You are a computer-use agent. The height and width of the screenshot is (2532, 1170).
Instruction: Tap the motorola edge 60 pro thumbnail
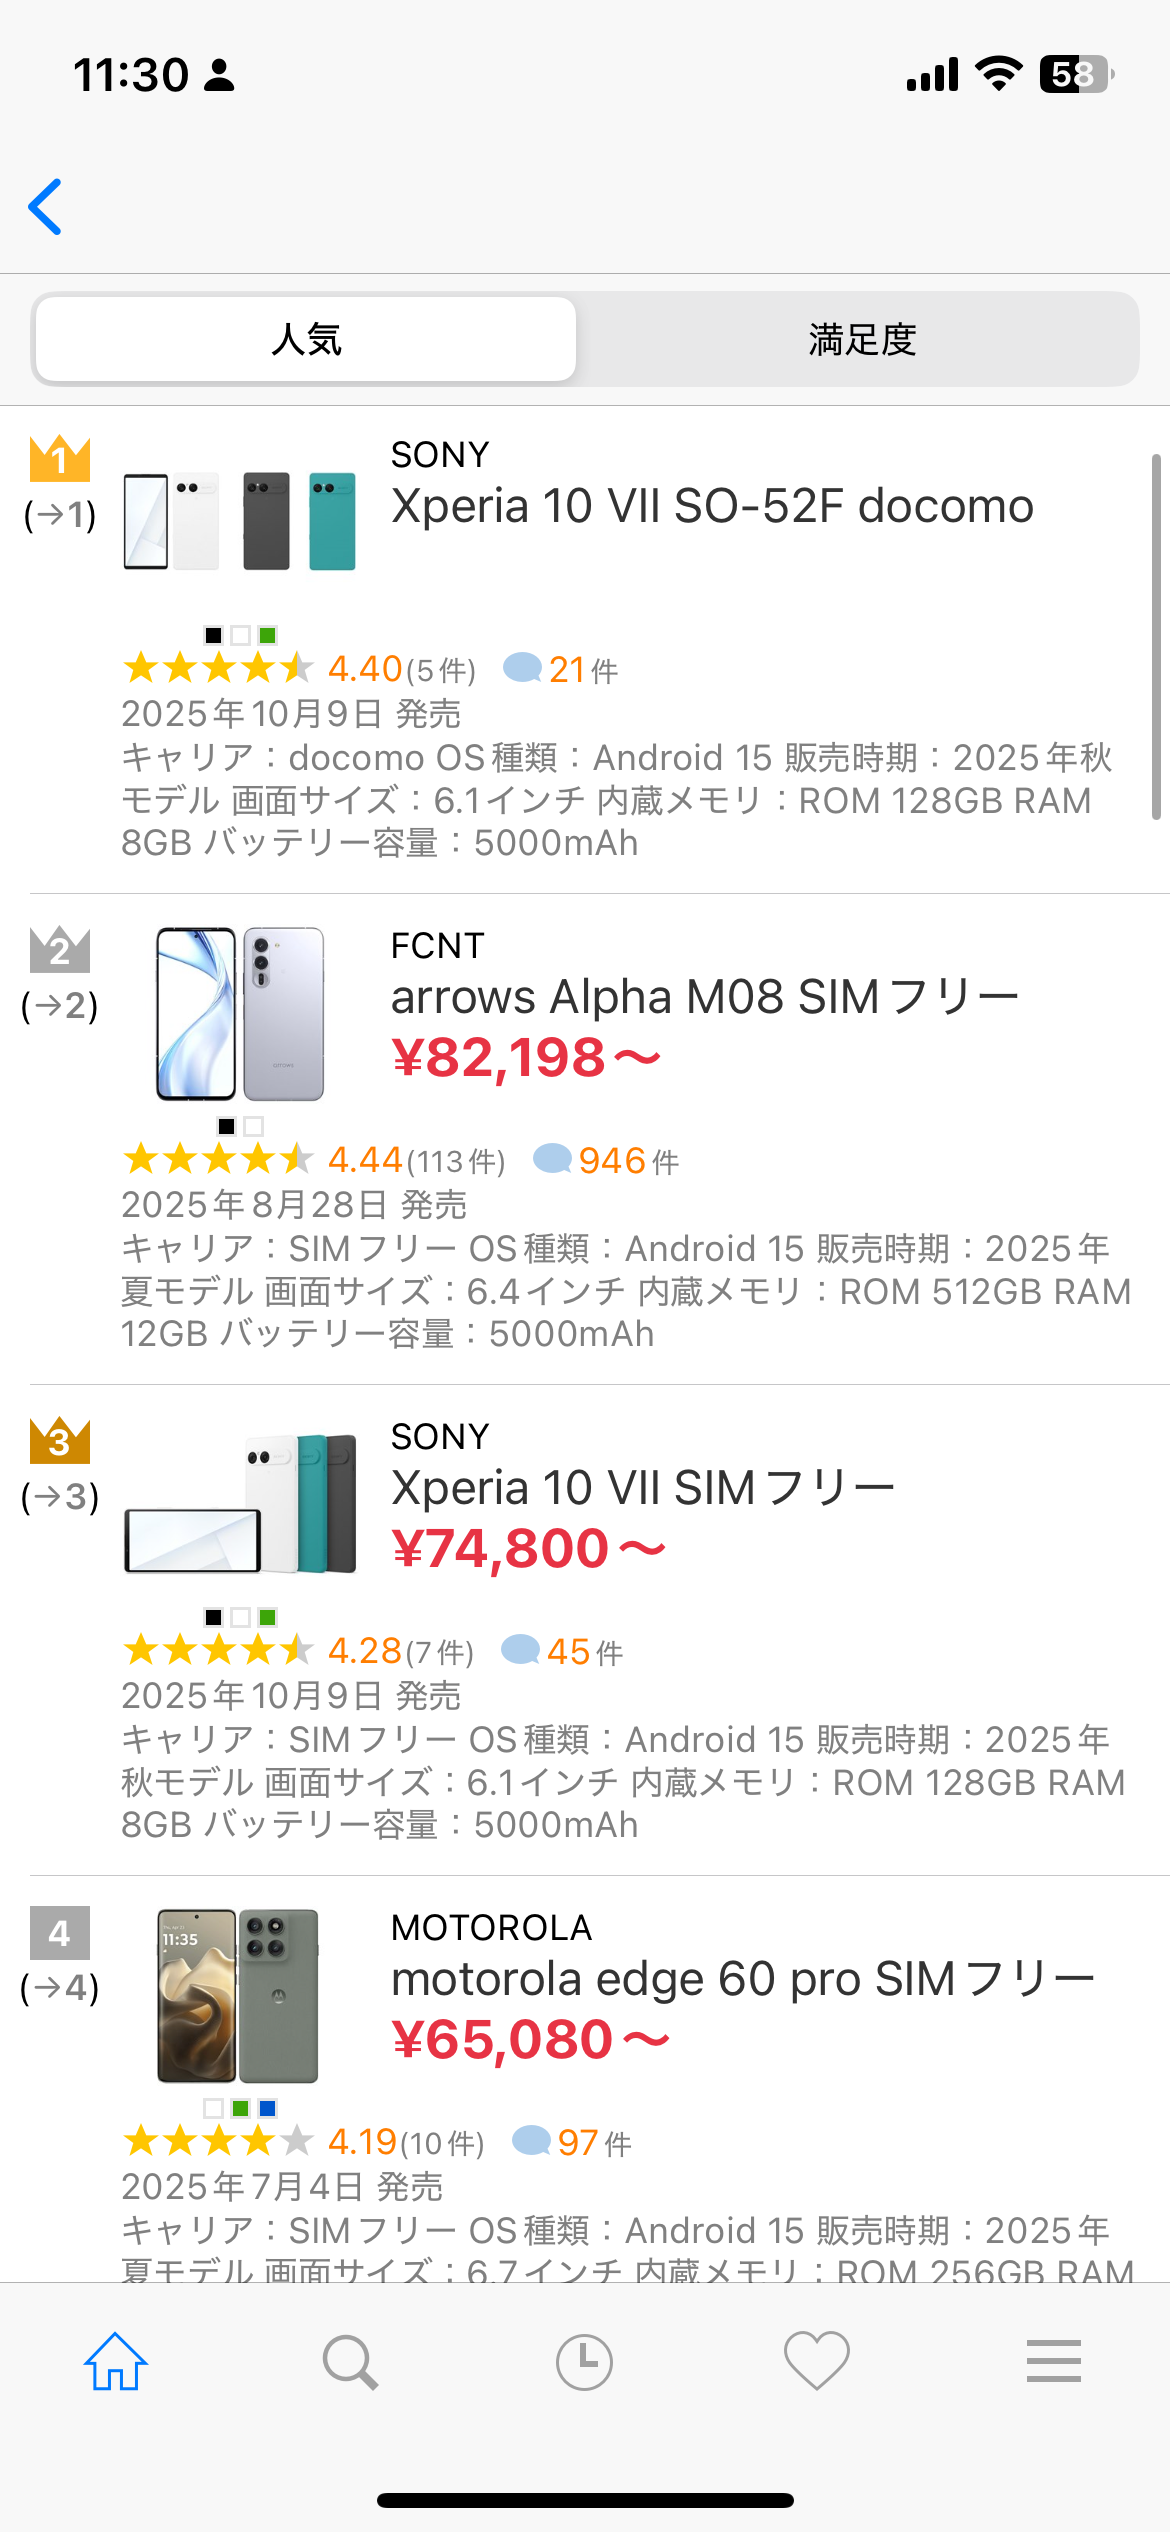click(238, 1996)
